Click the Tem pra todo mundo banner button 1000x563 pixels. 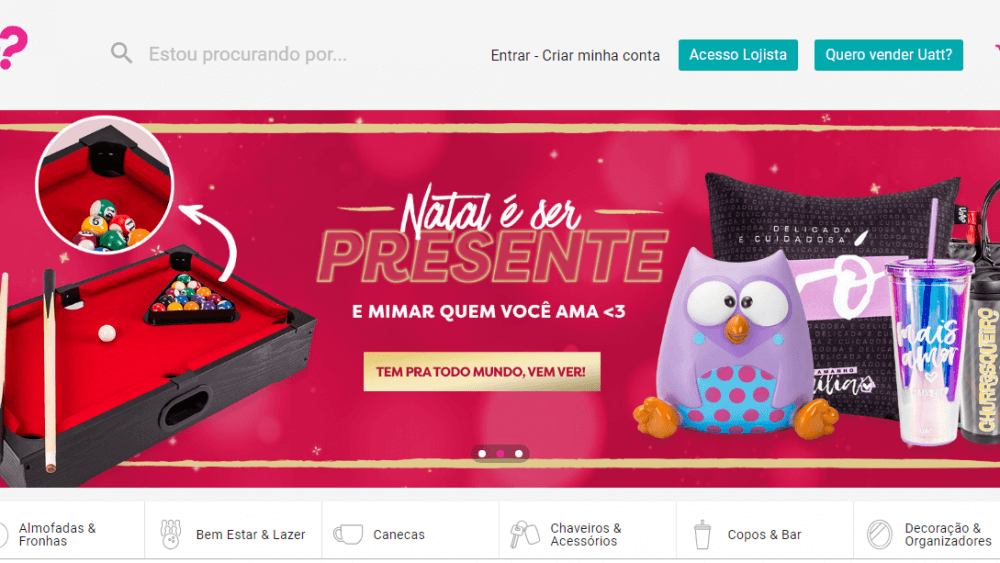click(482, 372)
